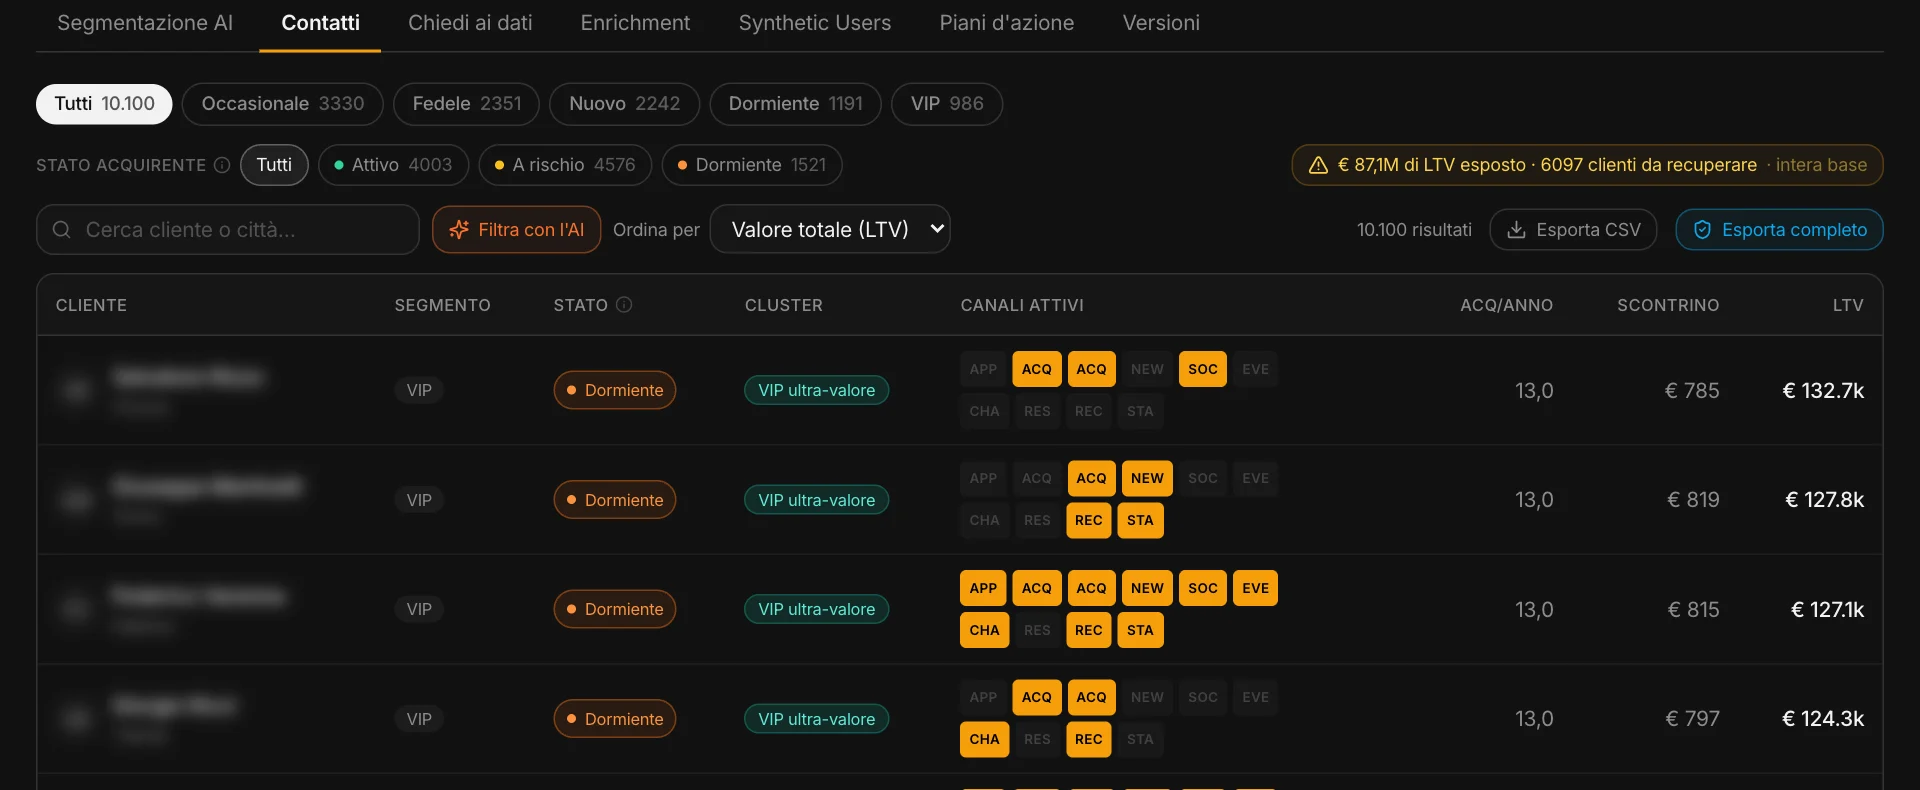
Task: Click the € 797 scontrino value
Action: pos(1692,719)
